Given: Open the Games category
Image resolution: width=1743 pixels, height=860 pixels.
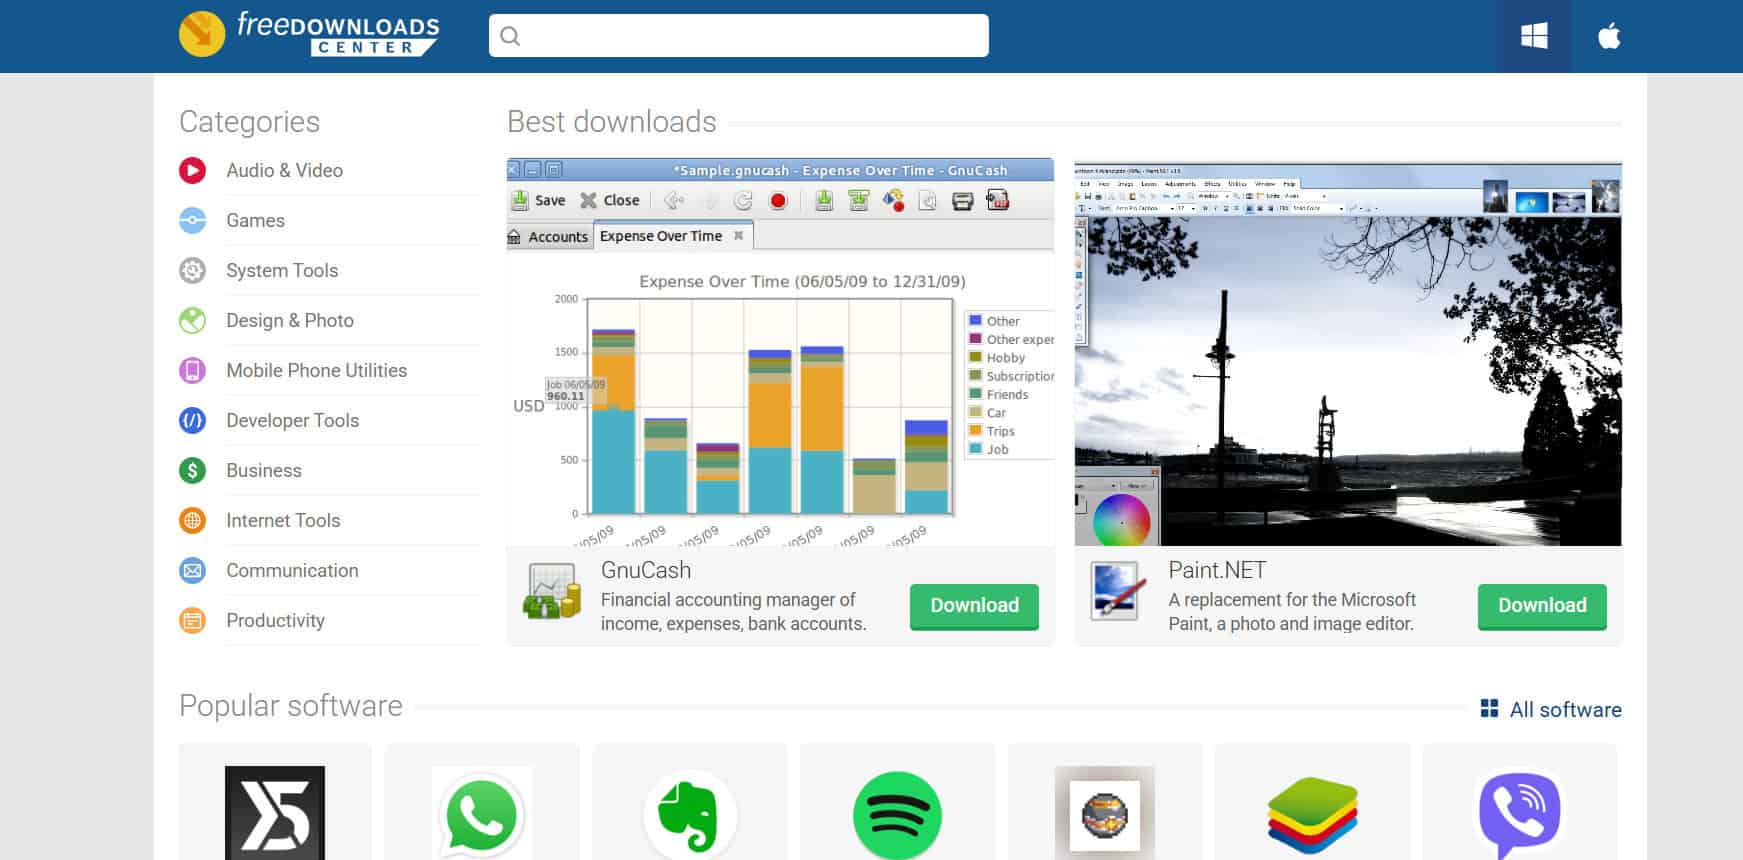Looking at the screenshot, I should click(x=255, y=220).
